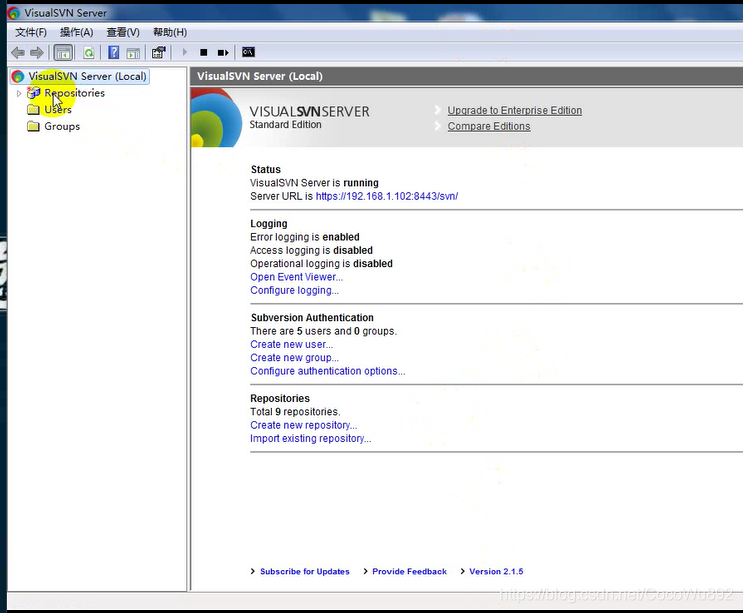Open the 帮助(H) menu
The height and width of the screenshot is (613, 743).
click(x=170, y=32)
